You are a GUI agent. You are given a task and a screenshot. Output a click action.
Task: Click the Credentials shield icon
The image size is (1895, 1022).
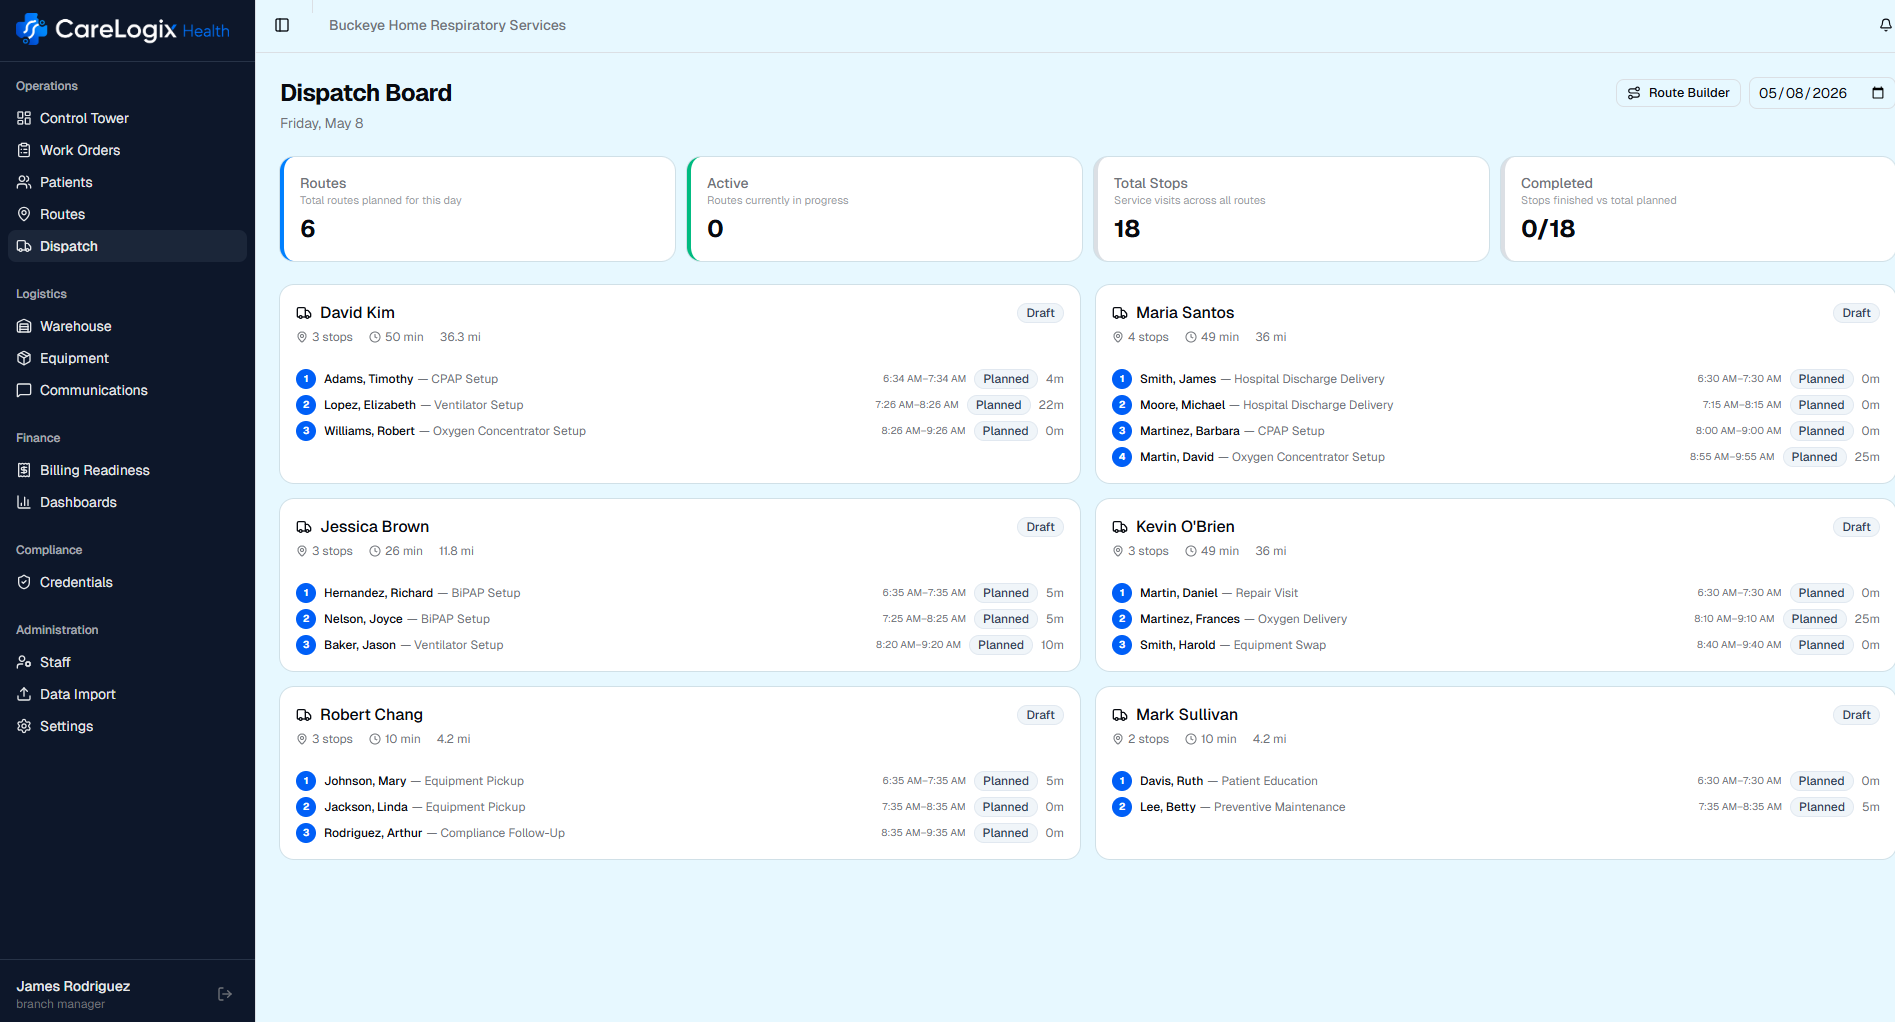tap(24, 582)
